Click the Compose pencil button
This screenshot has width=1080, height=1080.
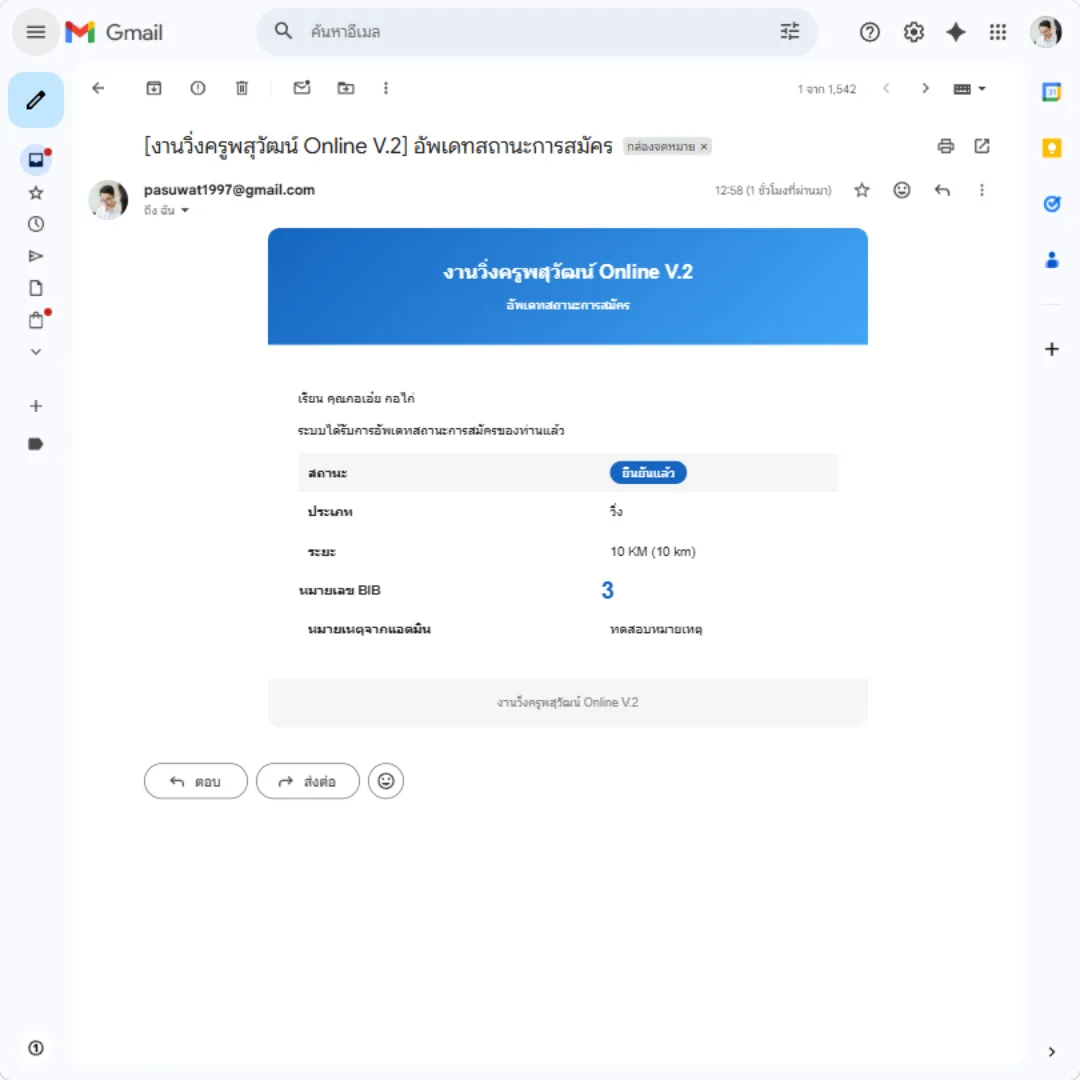(36, 100)
